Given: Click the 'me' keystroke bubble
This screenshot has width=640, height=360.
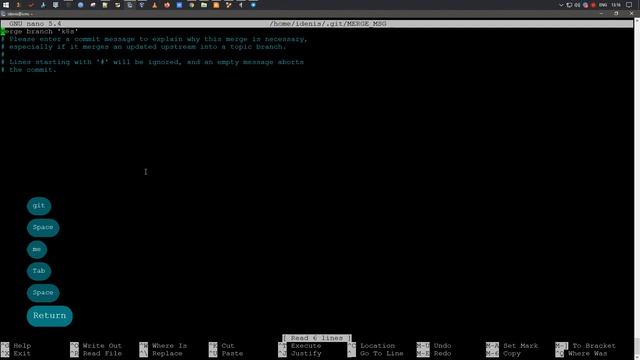Looking at the screenshot, I should coord(37,249).
